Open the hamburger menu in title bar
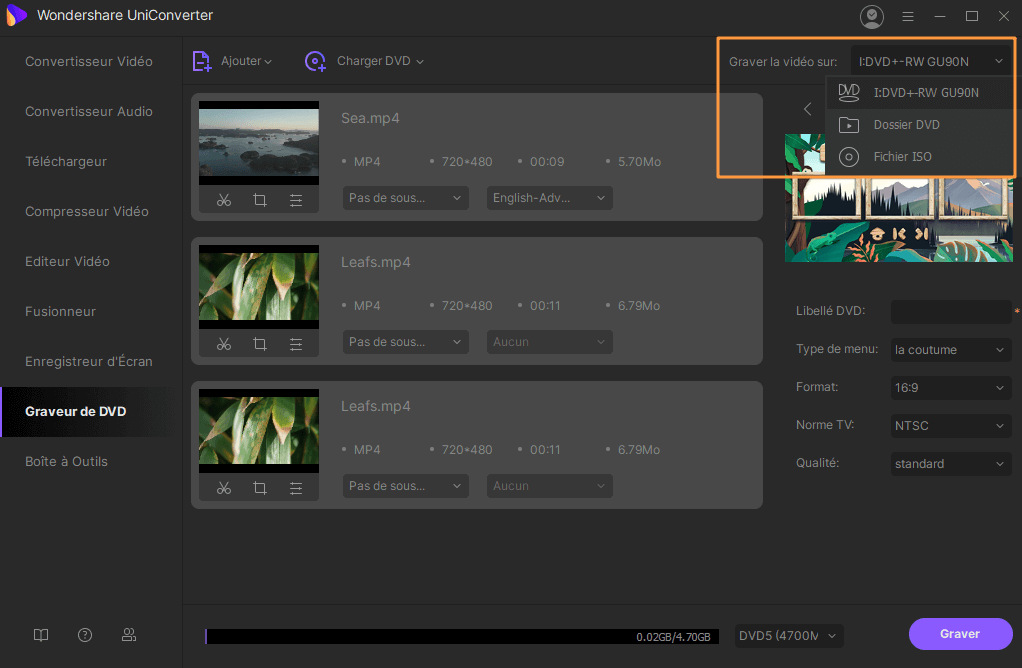 [908, 16]
